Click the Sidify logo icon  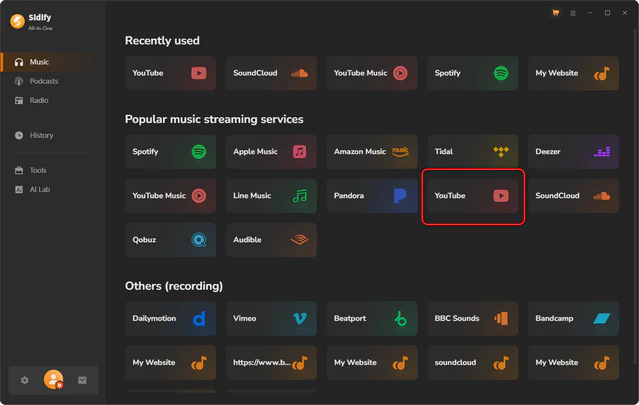[18, 21]
